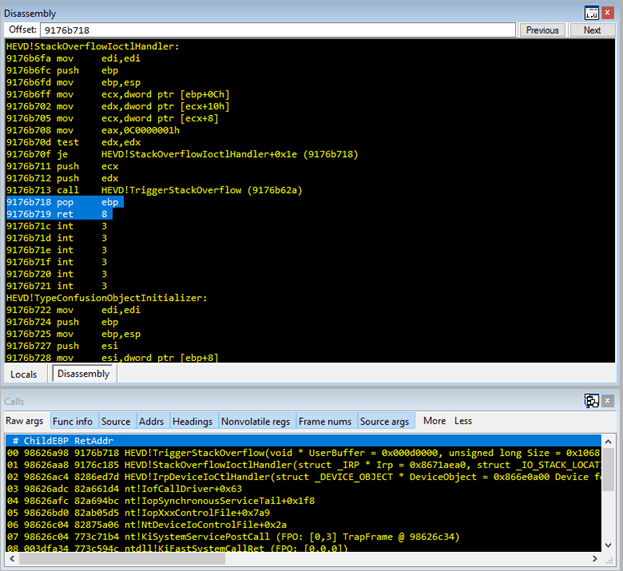Select frame 07 nt!KiSystemServicePostCall

[303, 537]
